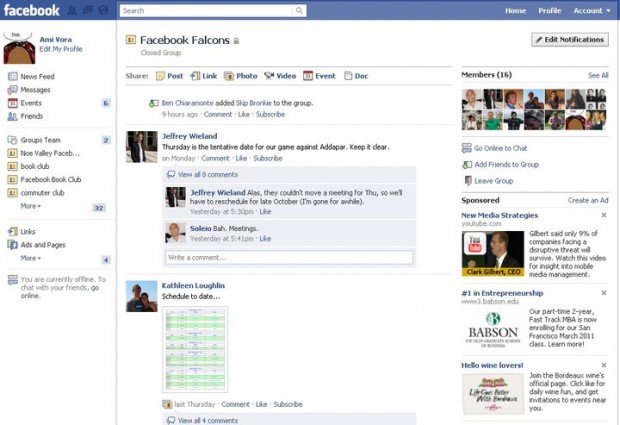The image size is (620, 425).
Task: Click the Leave Group link
Action: (494, 181)
